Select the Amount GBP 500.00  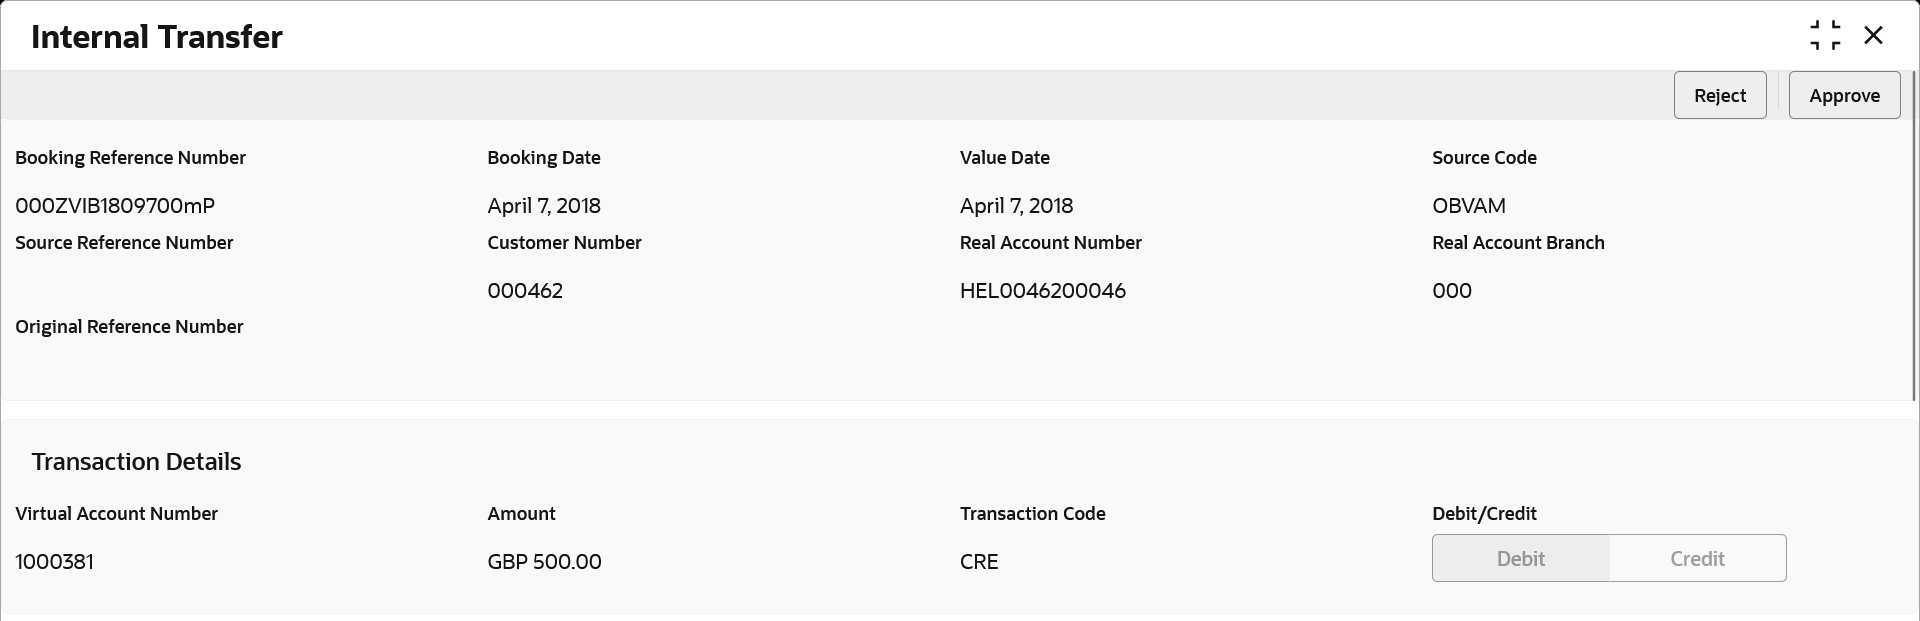tap(544, 561)
